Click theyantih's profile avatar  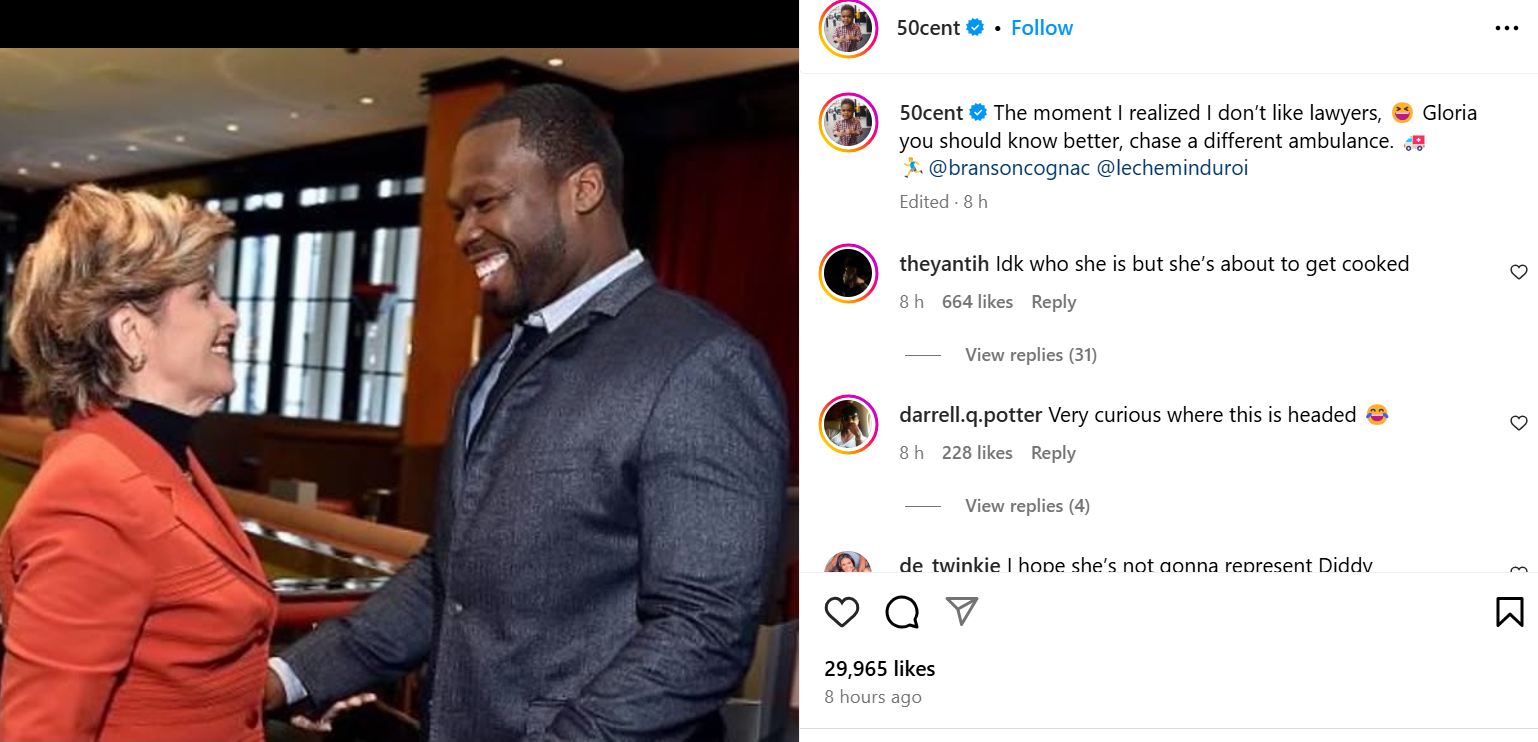click(x=848, y=273)
